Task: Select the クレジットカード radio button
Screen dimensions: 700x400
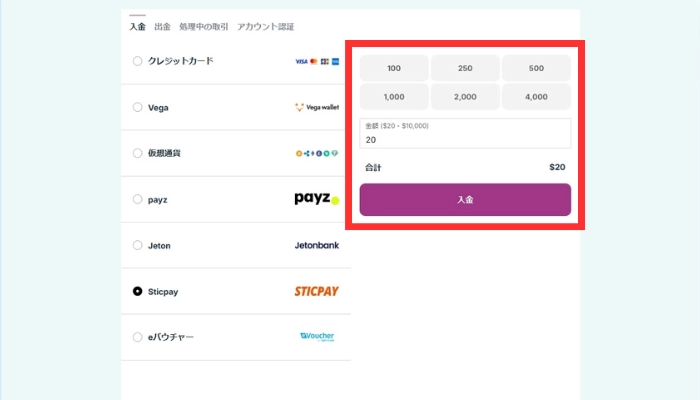Action: [137, 61]
